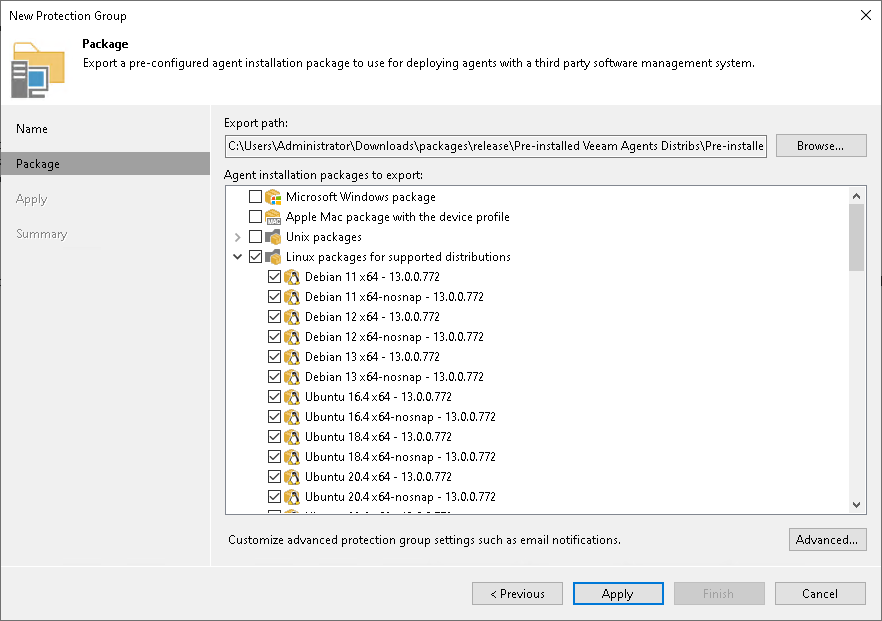Uncheck Ubuntu 20.4 x64 - 13.0.0.772 checkbox
Viewport: 882px width, 621px height.
click(x=274, y=476)
